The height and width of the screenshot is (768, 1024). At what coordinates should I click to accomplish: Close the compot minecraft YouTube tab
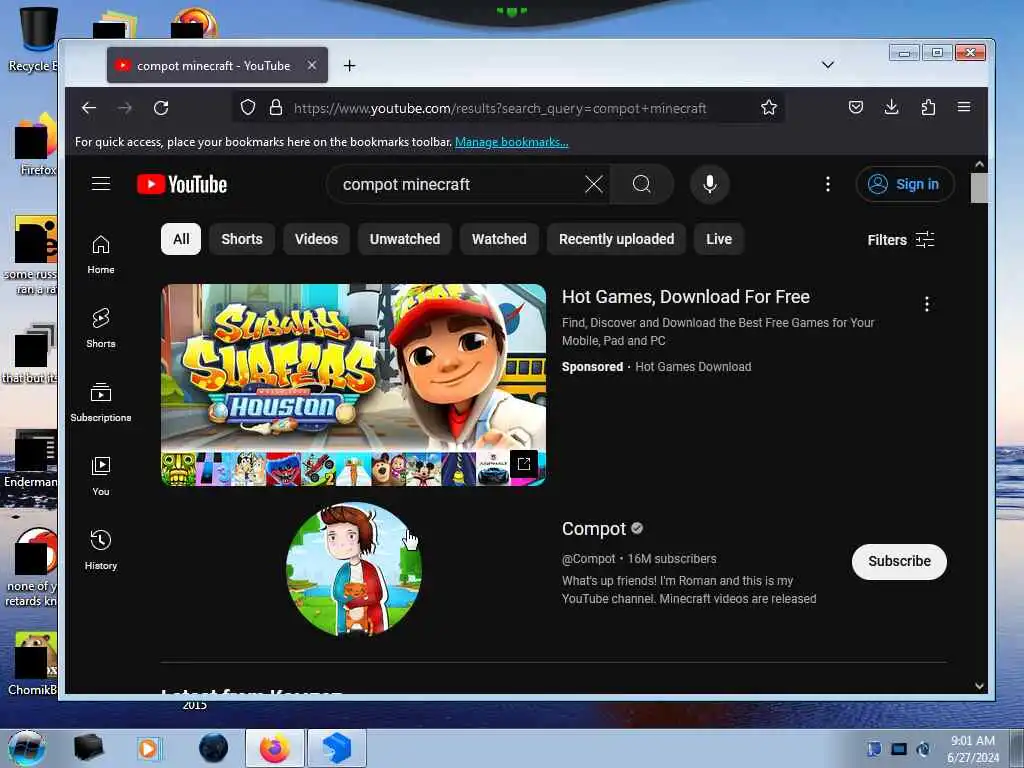(x=312, y=65)
